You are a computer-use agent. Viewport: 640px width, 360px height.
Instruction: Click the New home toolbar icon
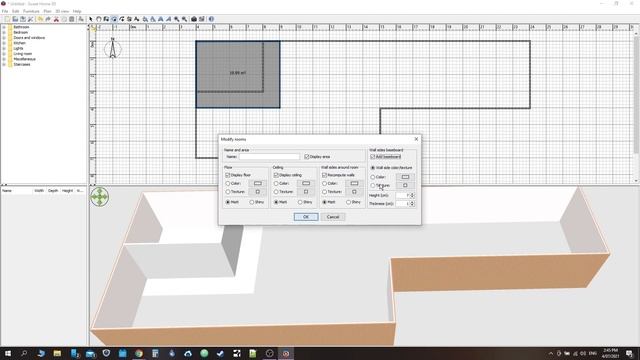(x=7, y=19)
